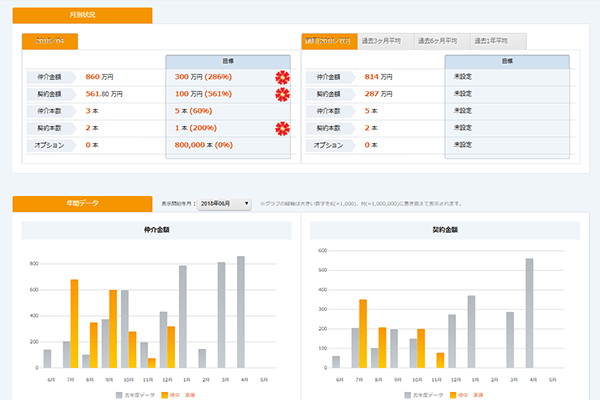
Task: Click the 月別状況 section header
Action: tap(82, 15)
